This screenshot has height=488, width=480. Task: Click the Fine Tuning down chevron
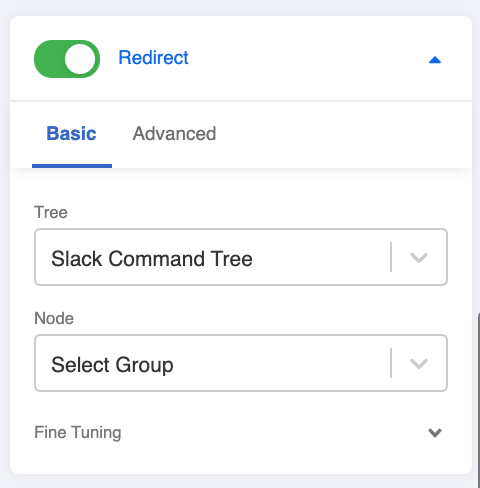pos(435,433)
